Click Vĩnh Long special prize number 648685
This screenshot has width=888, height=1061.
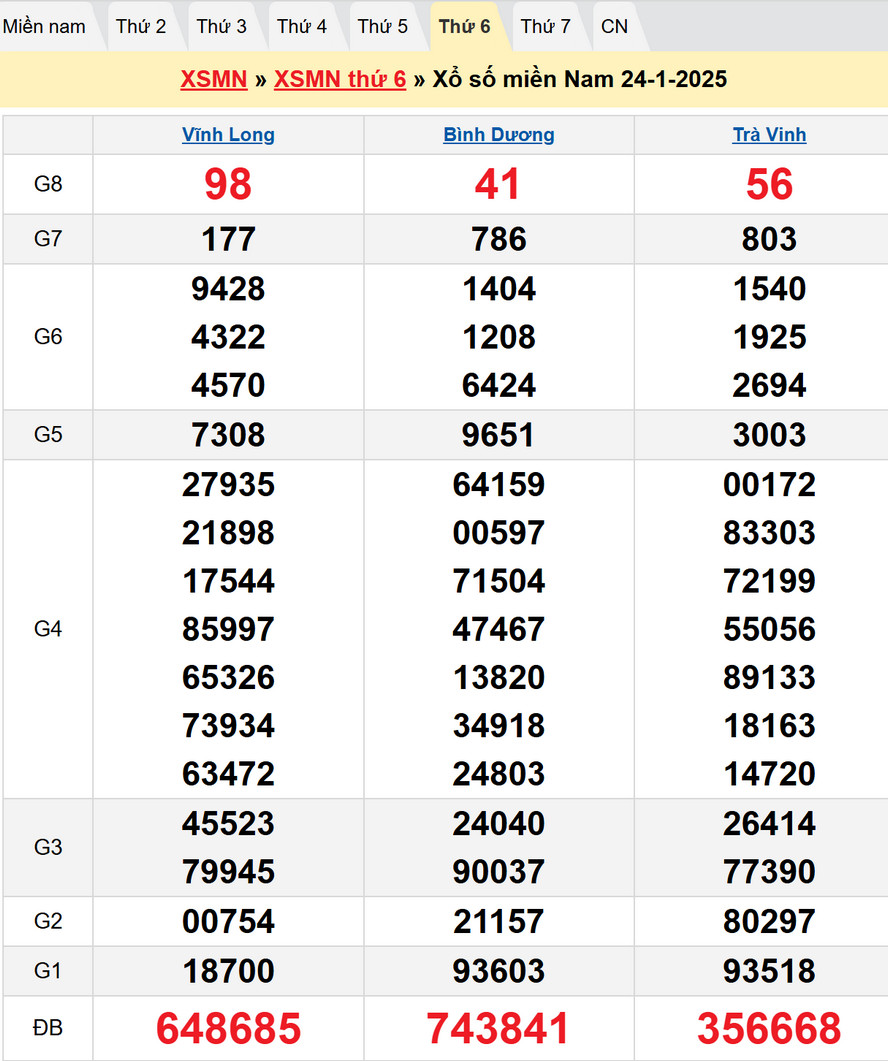point(228,1028)
